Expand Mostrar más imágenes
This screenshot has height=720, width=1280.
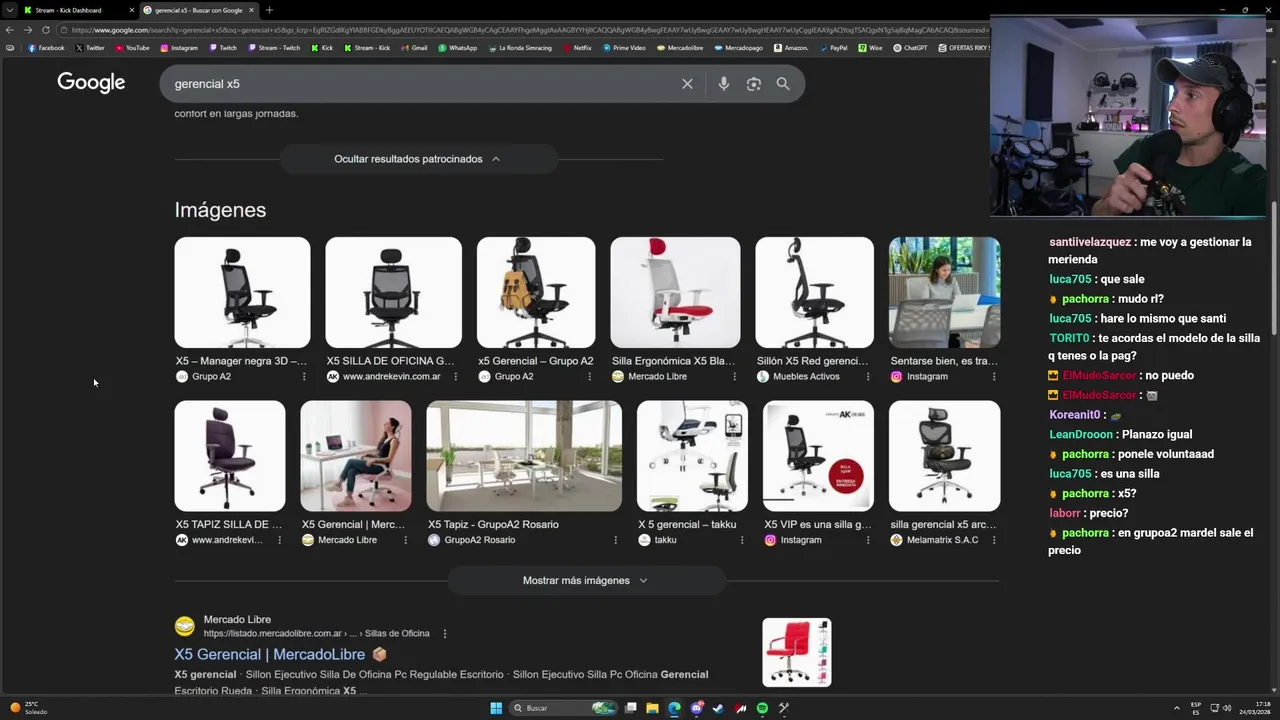(586, 580)
